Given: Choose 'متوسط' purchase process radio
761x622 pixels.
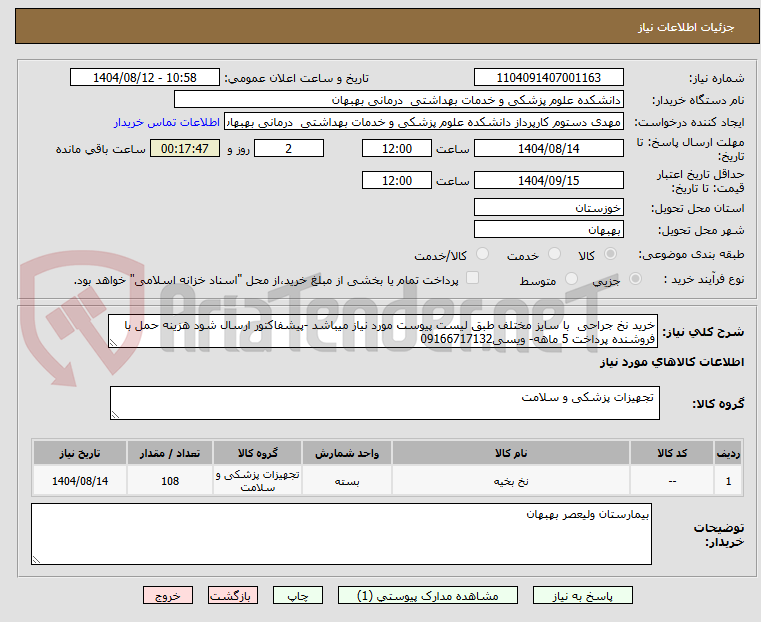Looking at the screenshot, I should point(572,280).
